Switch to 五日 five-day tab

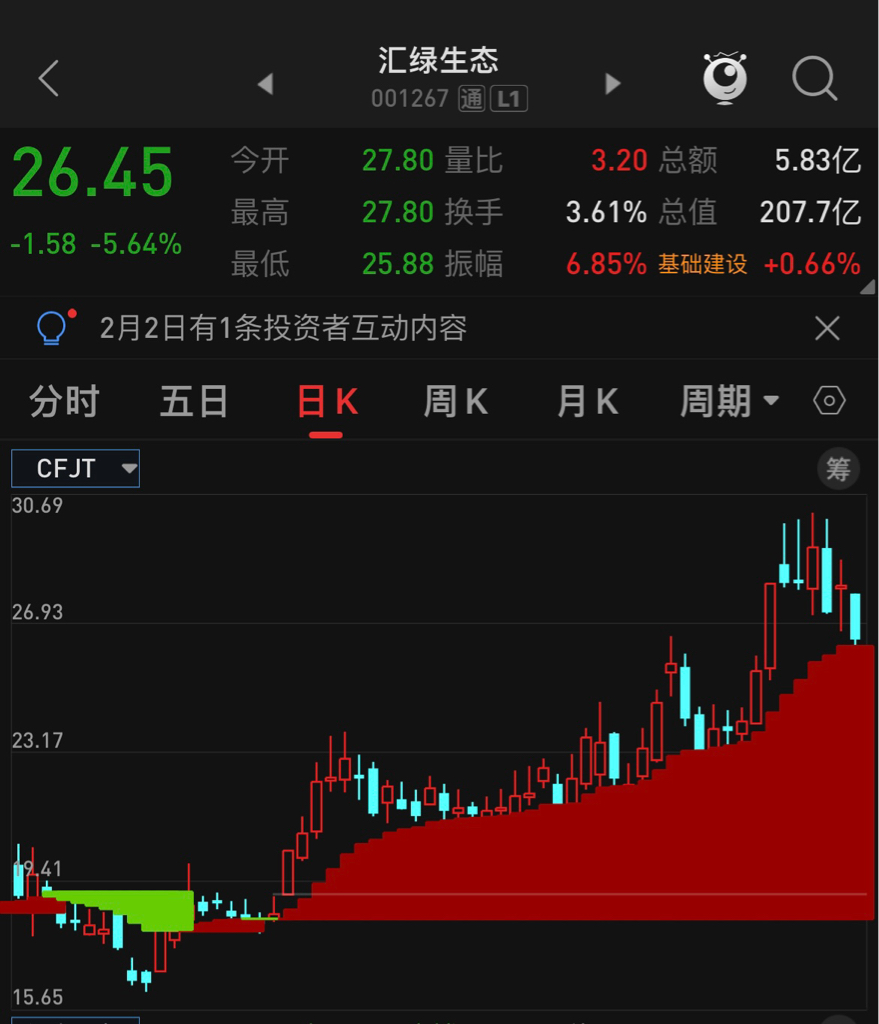pos(194,400)
